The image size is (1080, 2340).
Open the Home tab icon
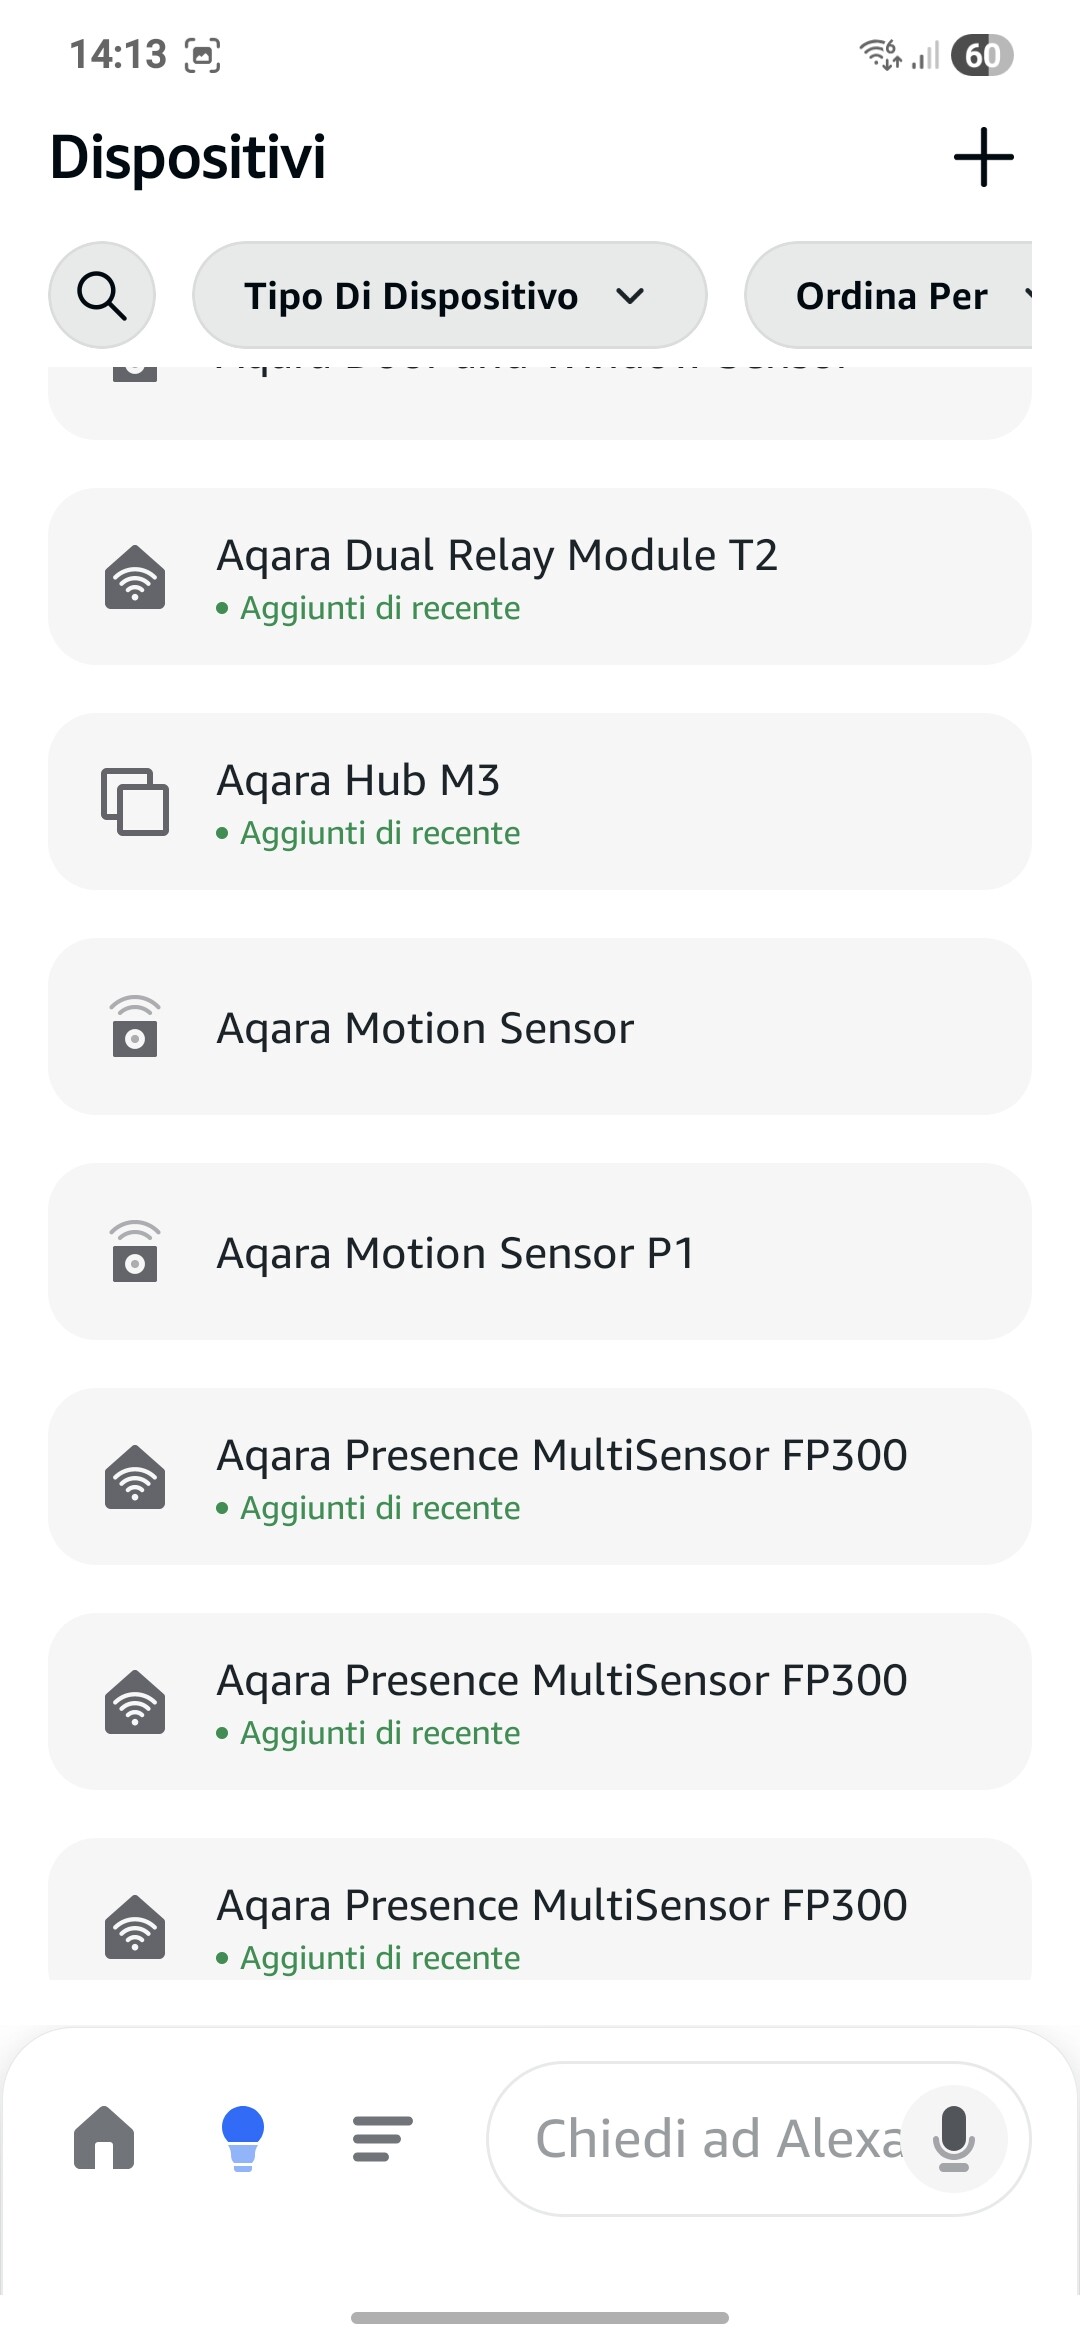(104, 2138)
